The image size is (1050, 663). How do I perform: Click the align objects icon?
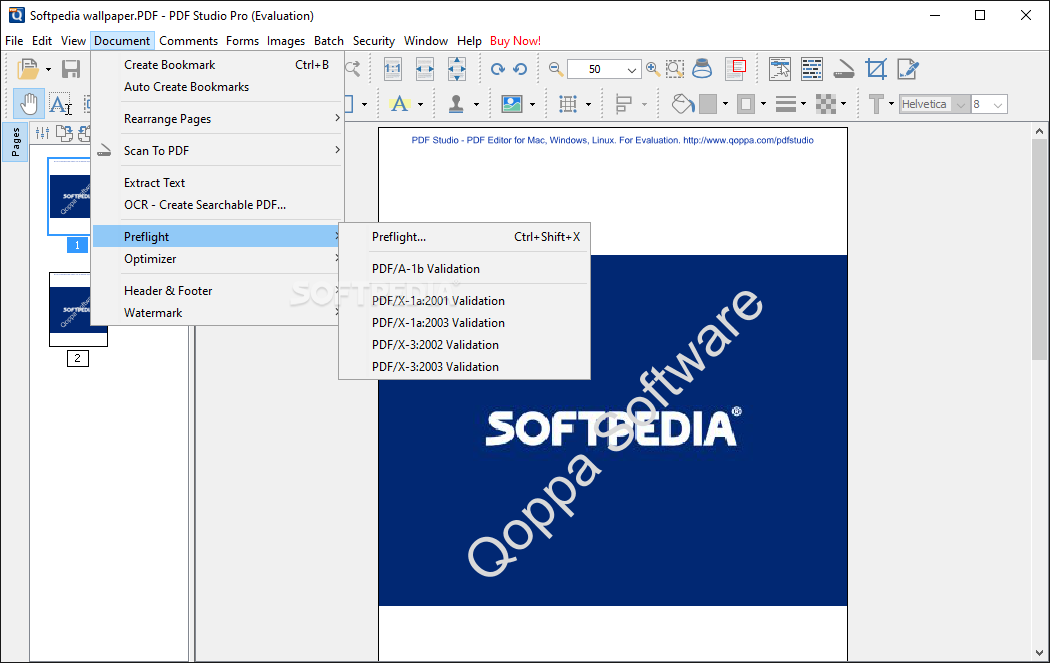623,104
